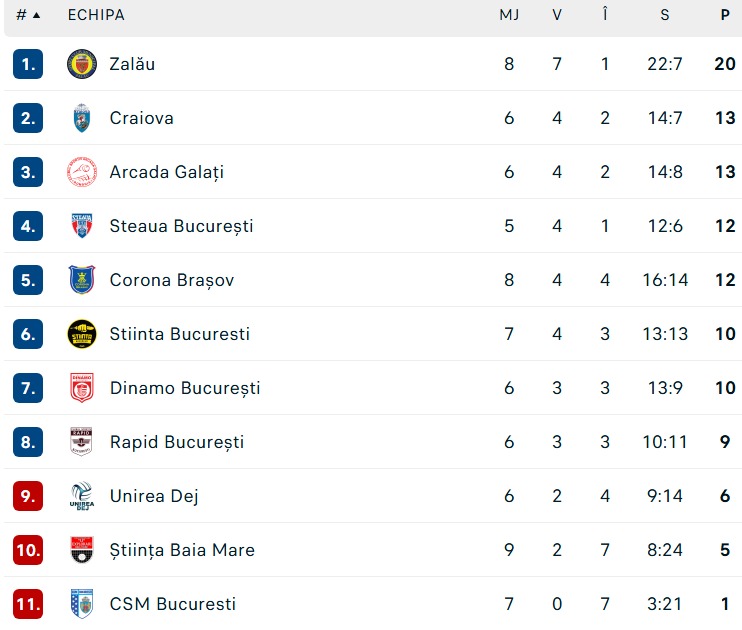Click the ECHIPA column header
The image size is (742, 630).
(x=96, y=15)
